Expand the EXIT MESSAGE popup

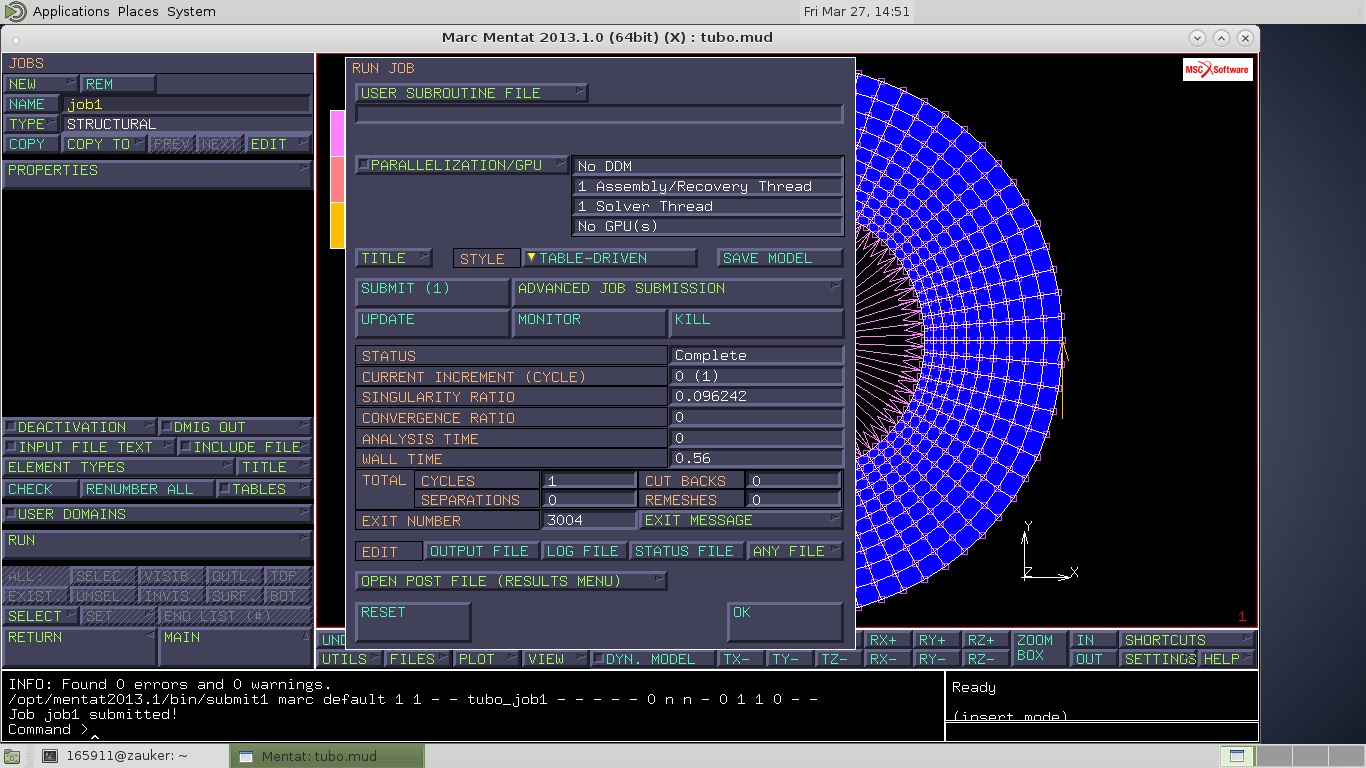pos(741,520)
